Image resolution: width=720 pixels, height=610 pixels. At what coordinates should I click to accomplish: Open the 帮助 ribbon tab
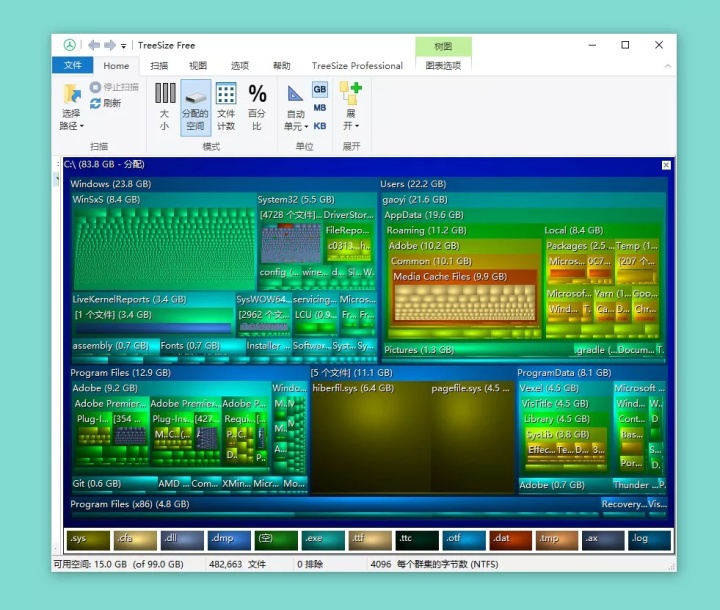[x=281, y=66]
